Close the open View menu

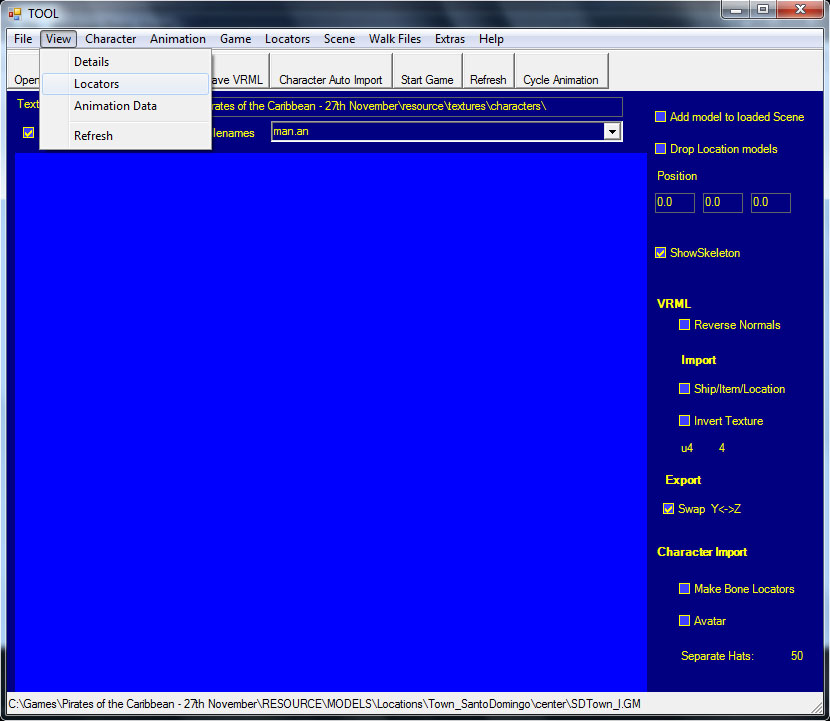point(58,39)
